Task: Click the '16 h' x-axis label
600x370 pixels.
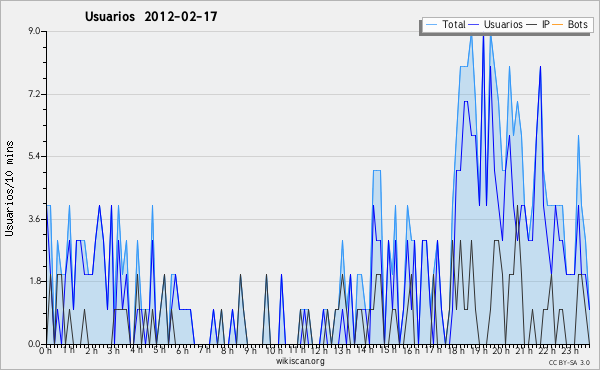Action: click(411, 351)
